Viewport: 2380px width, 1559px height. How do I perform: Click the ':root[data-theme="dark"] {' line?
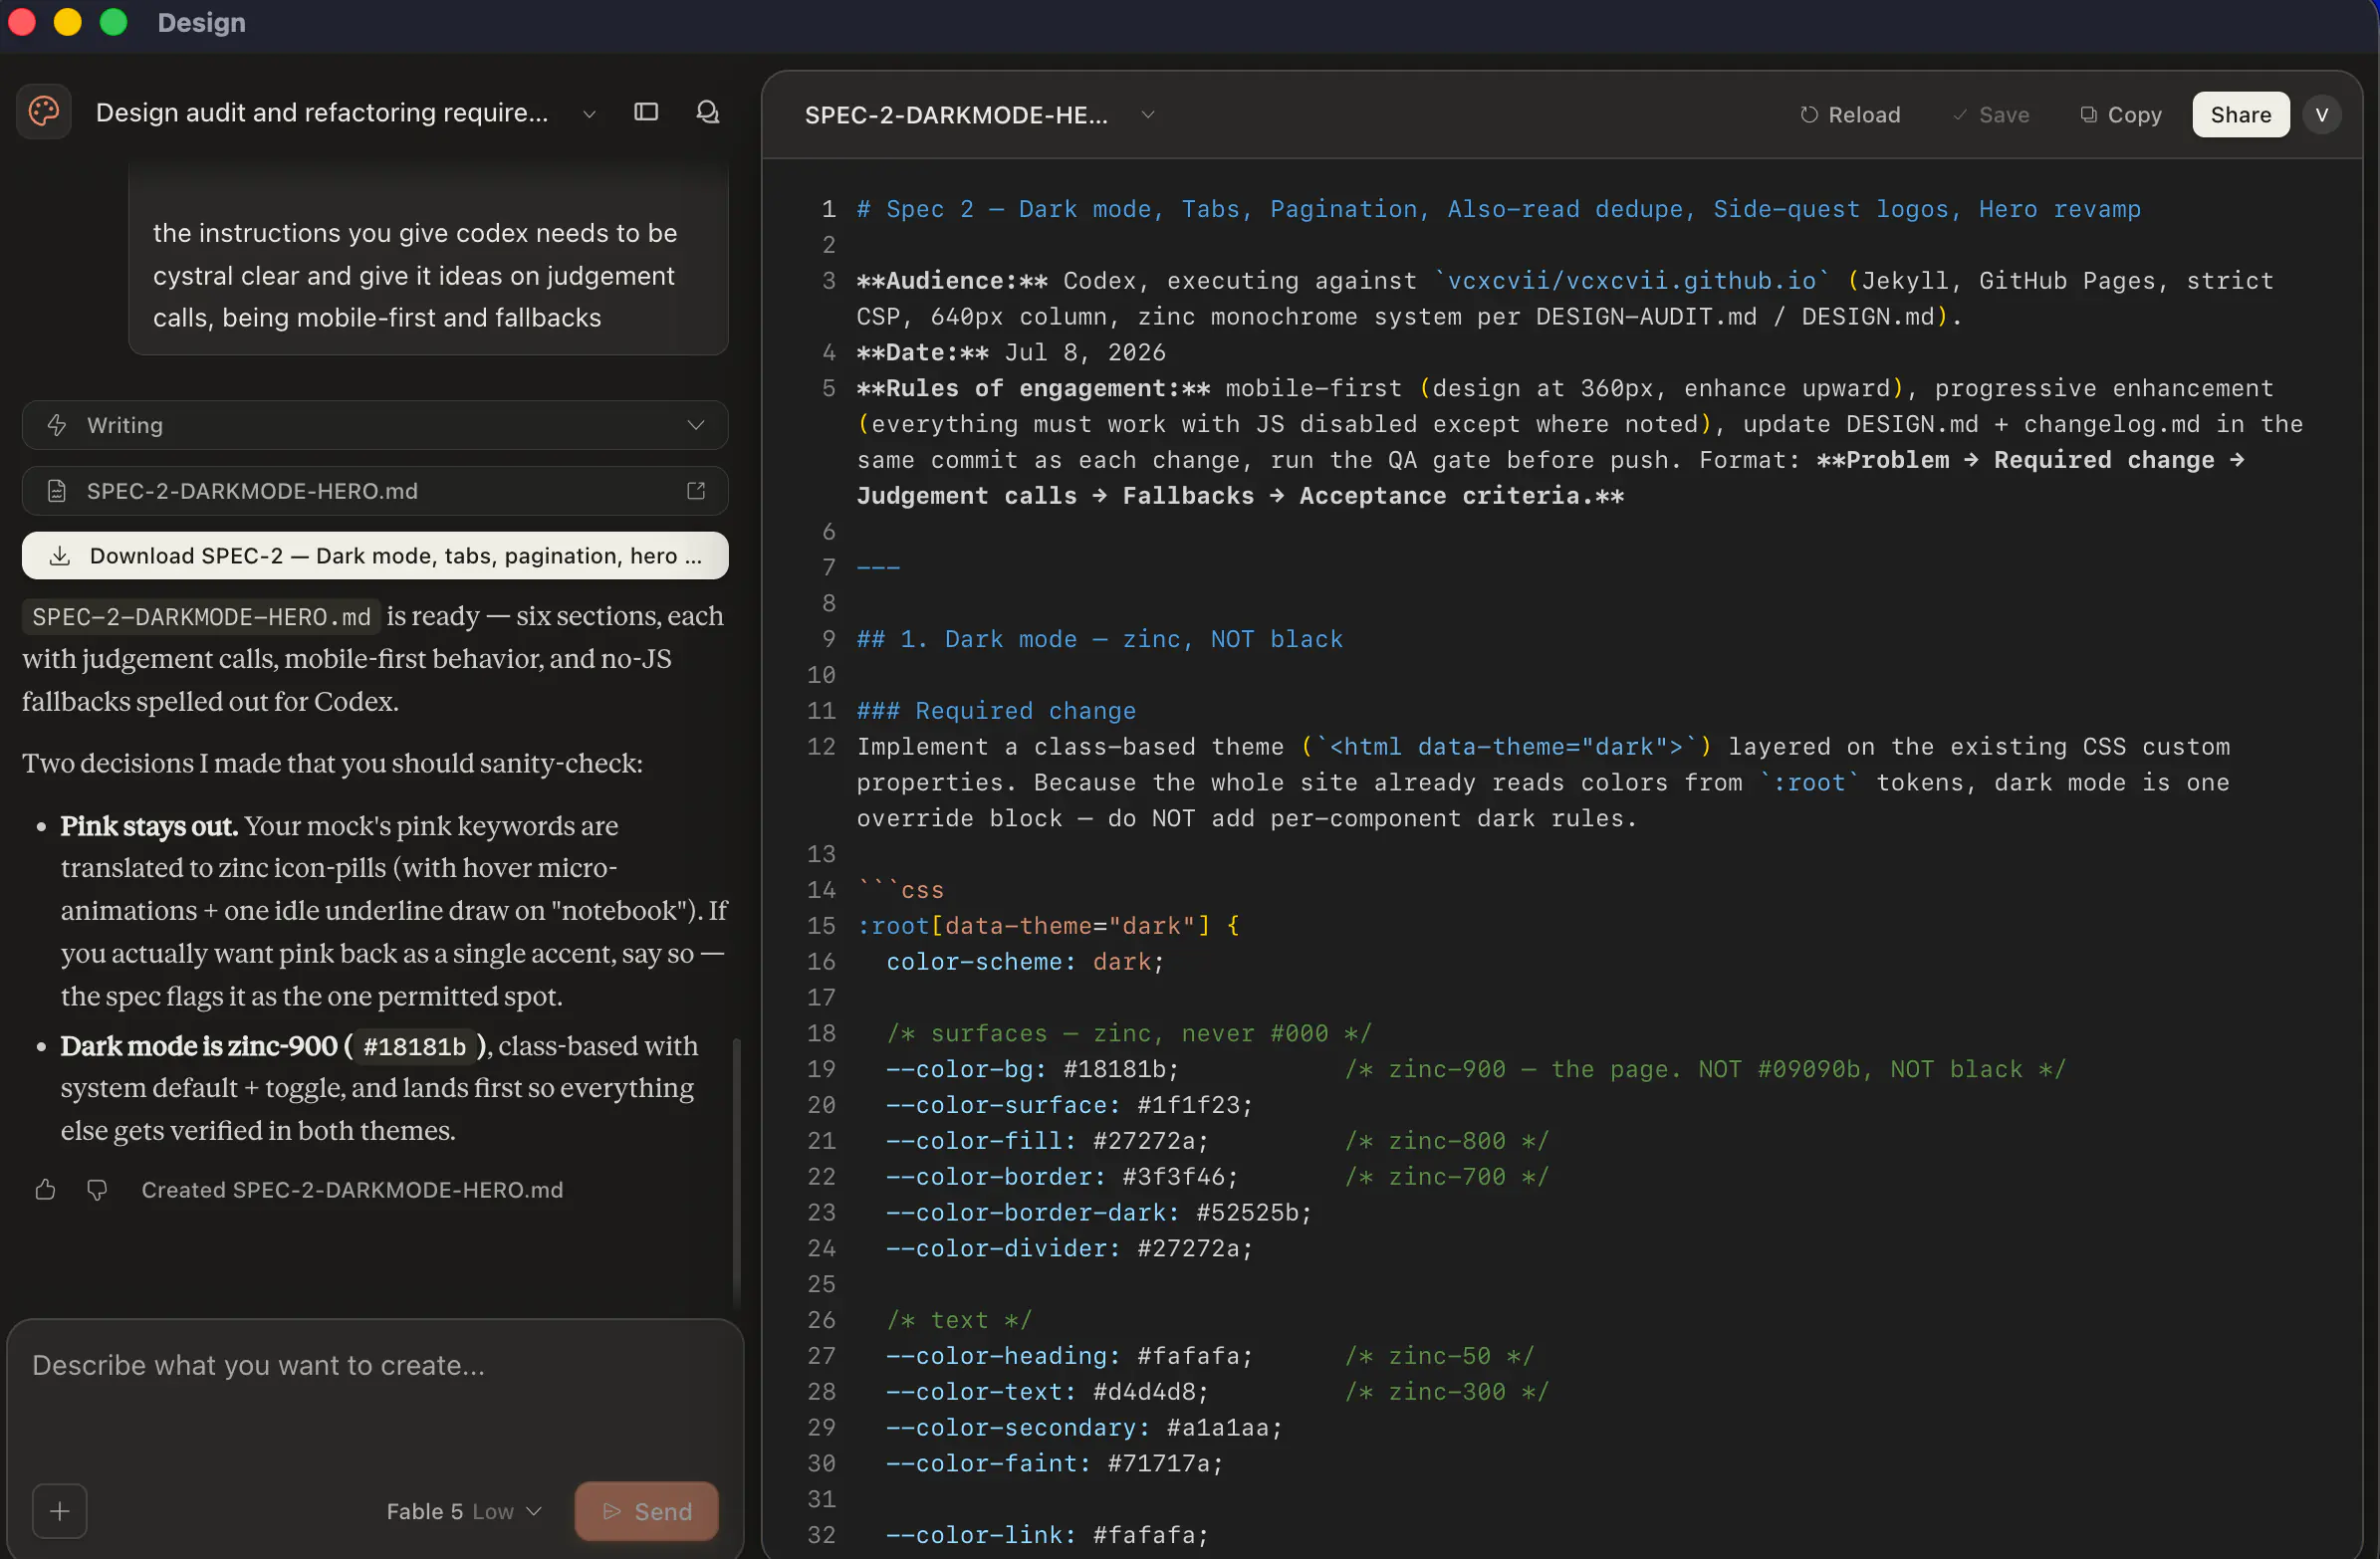(1048, 926)
